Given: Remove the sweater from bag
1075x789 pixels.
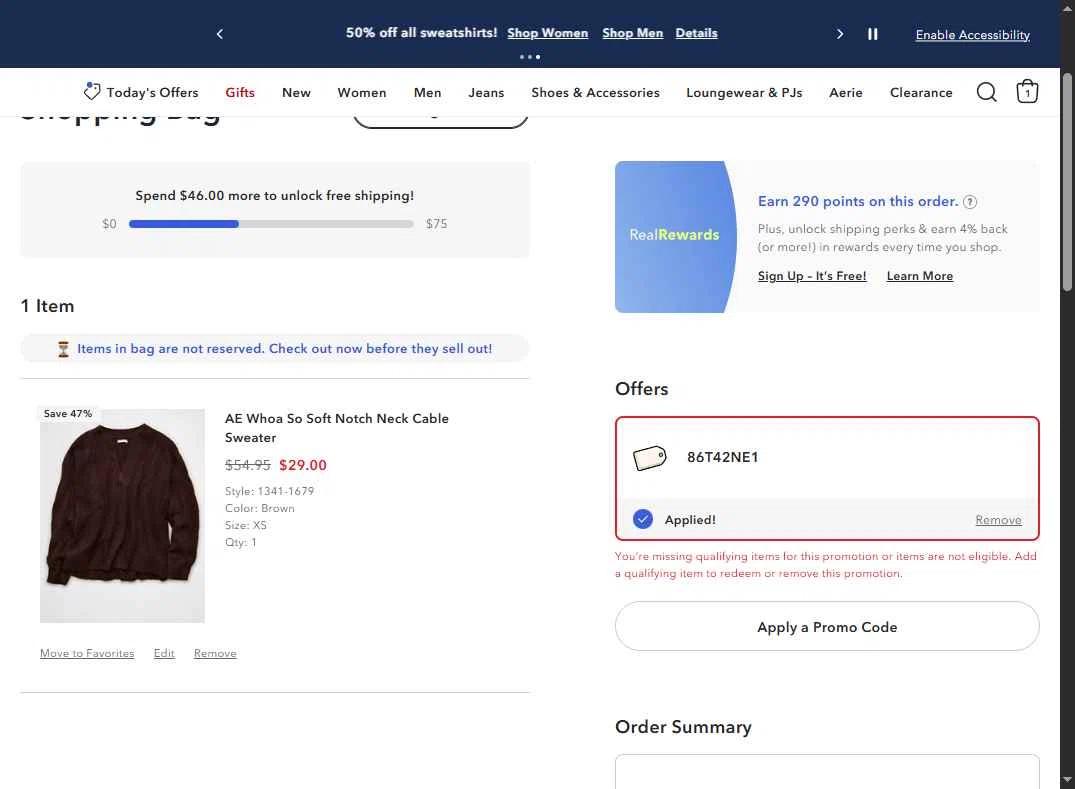Looking at the screenshot, I should pos(215,653).
